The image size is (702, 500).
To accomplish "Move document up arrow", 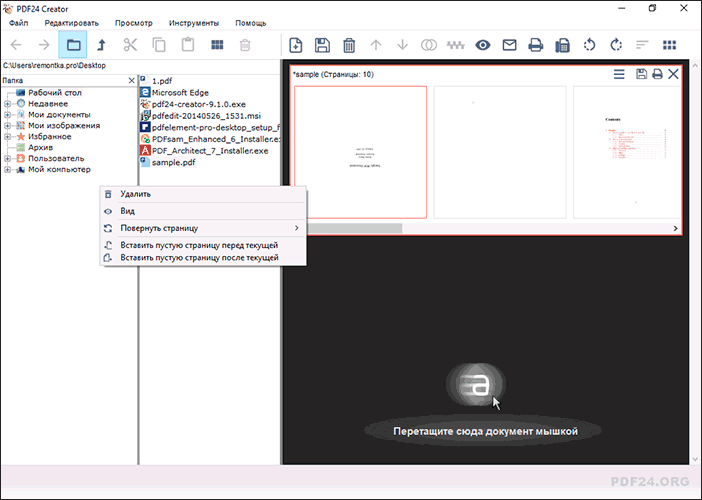I will [x=376, y=45].
